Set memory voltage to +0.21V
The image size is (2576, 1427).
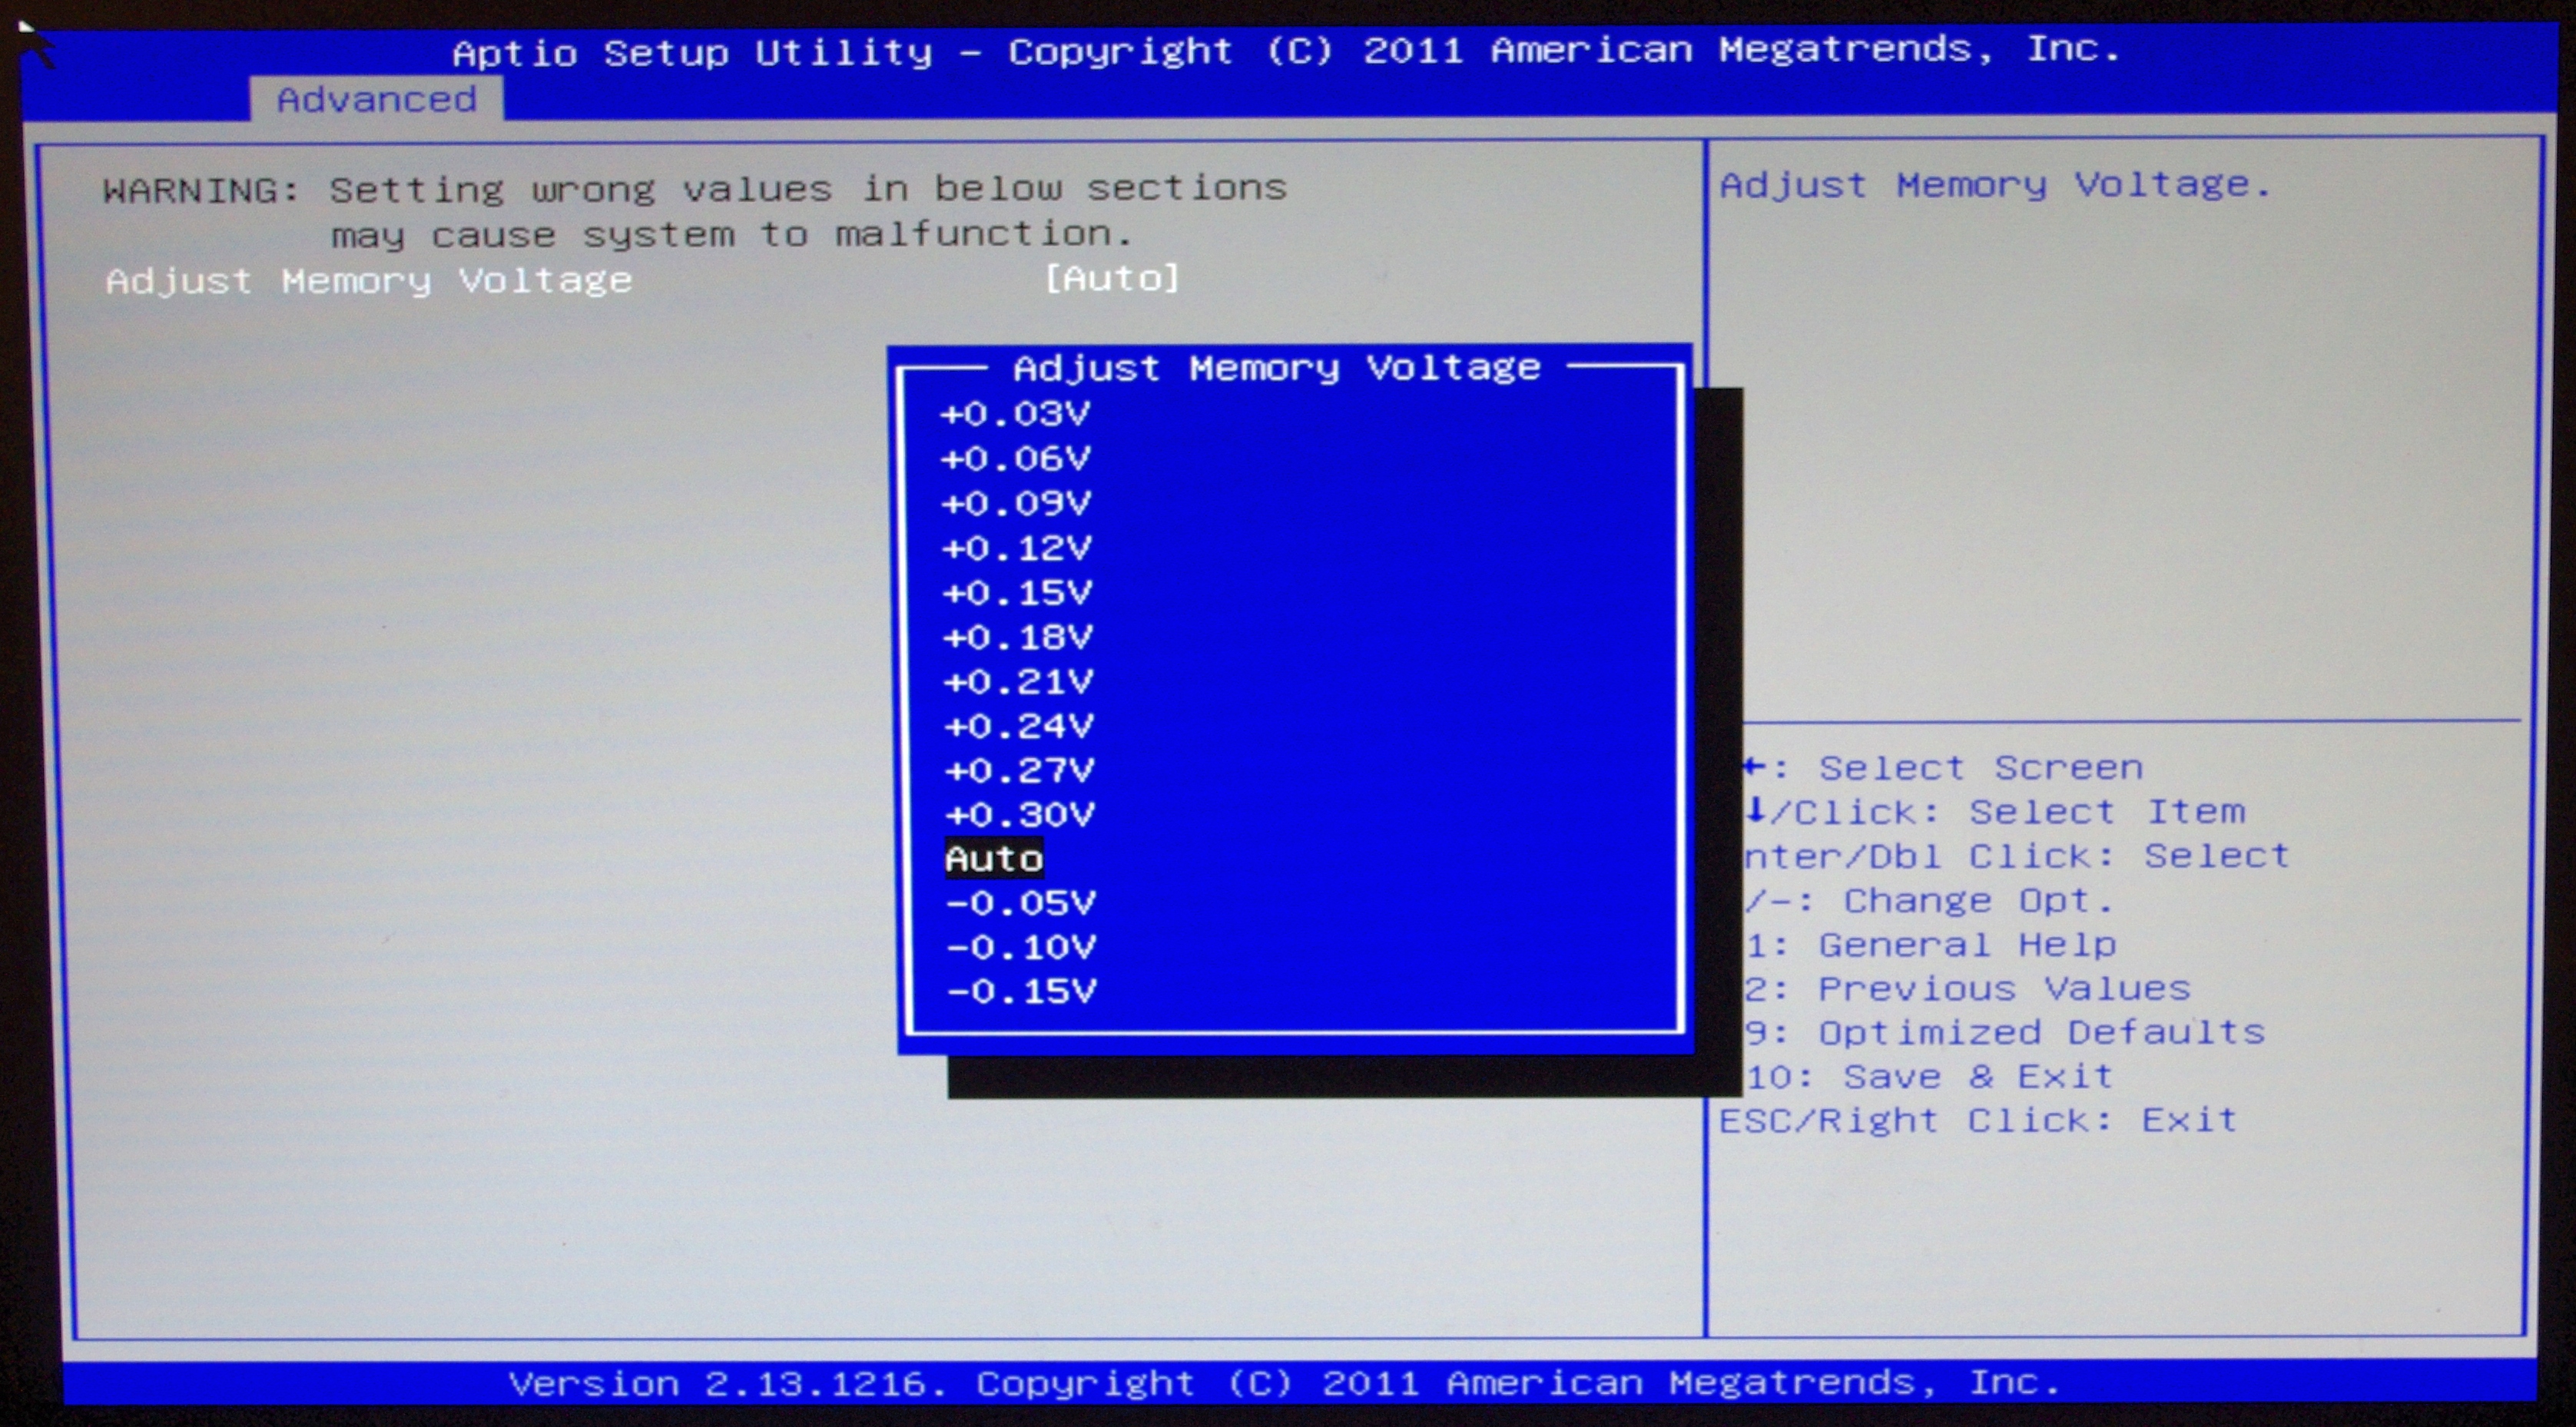(x=1019, y=682)
